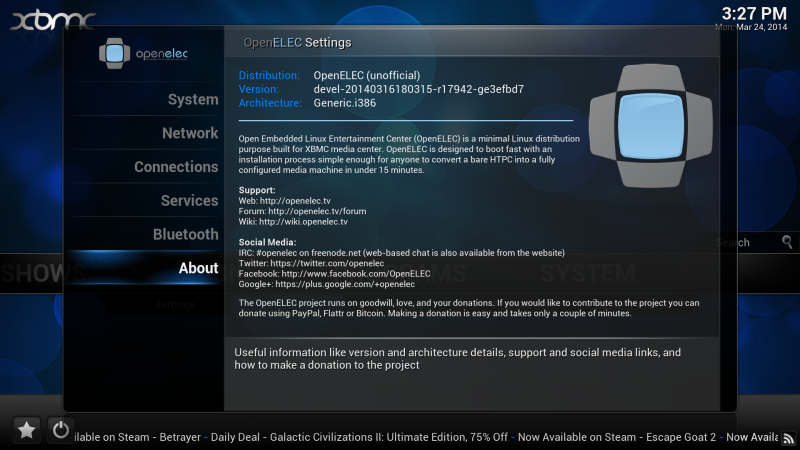
Task: Click the small OpenELEC sidebar logo
Action: point(143,53)
